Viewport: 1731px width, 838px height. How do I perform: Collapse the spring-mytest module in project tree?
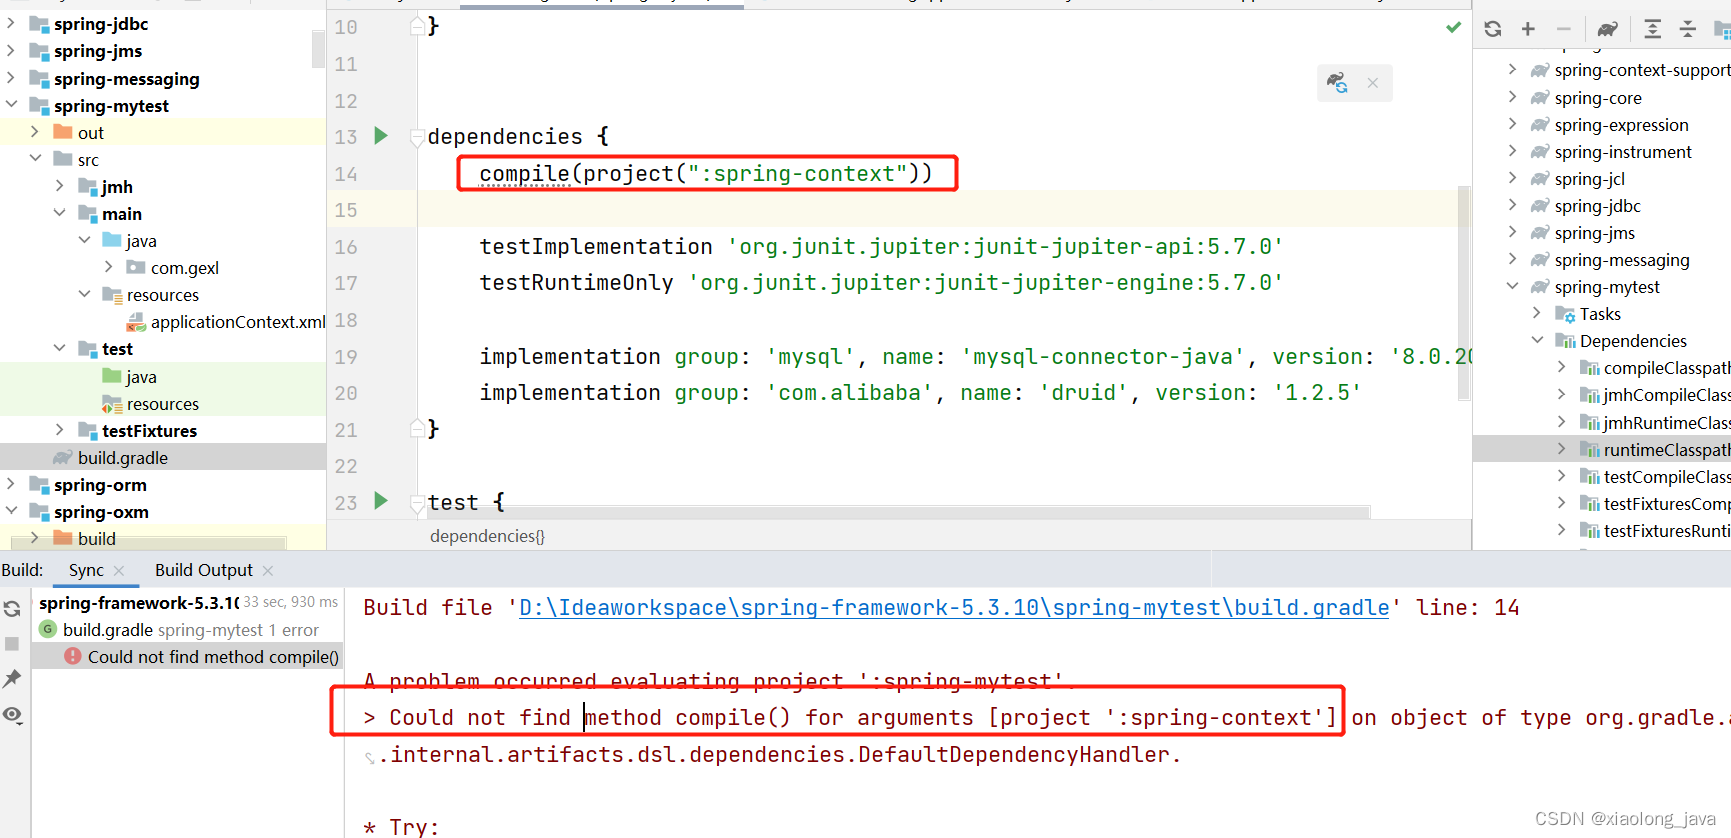[12, 104]
